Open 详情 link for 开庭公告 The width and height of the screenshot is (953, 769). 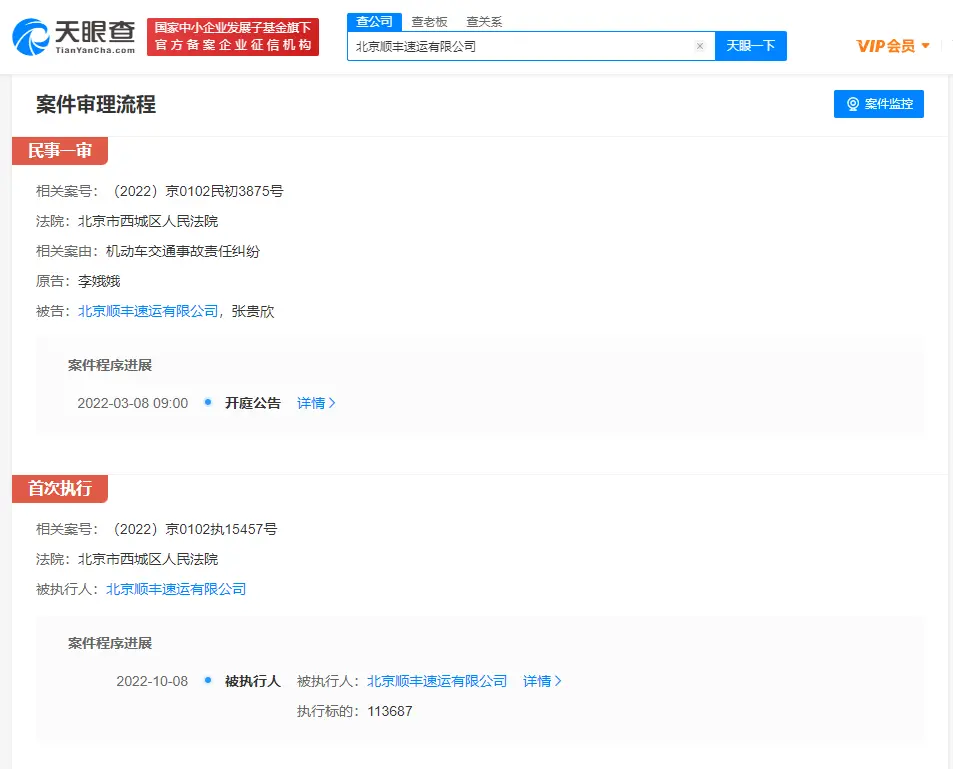click(316, 403)
